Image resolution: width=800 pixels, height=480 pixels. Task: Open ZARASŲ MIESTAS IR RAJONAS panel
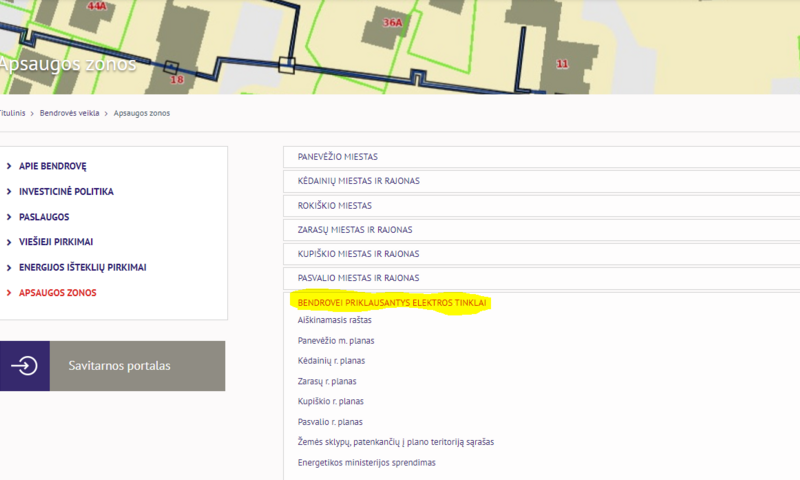[x=541, y=230]
